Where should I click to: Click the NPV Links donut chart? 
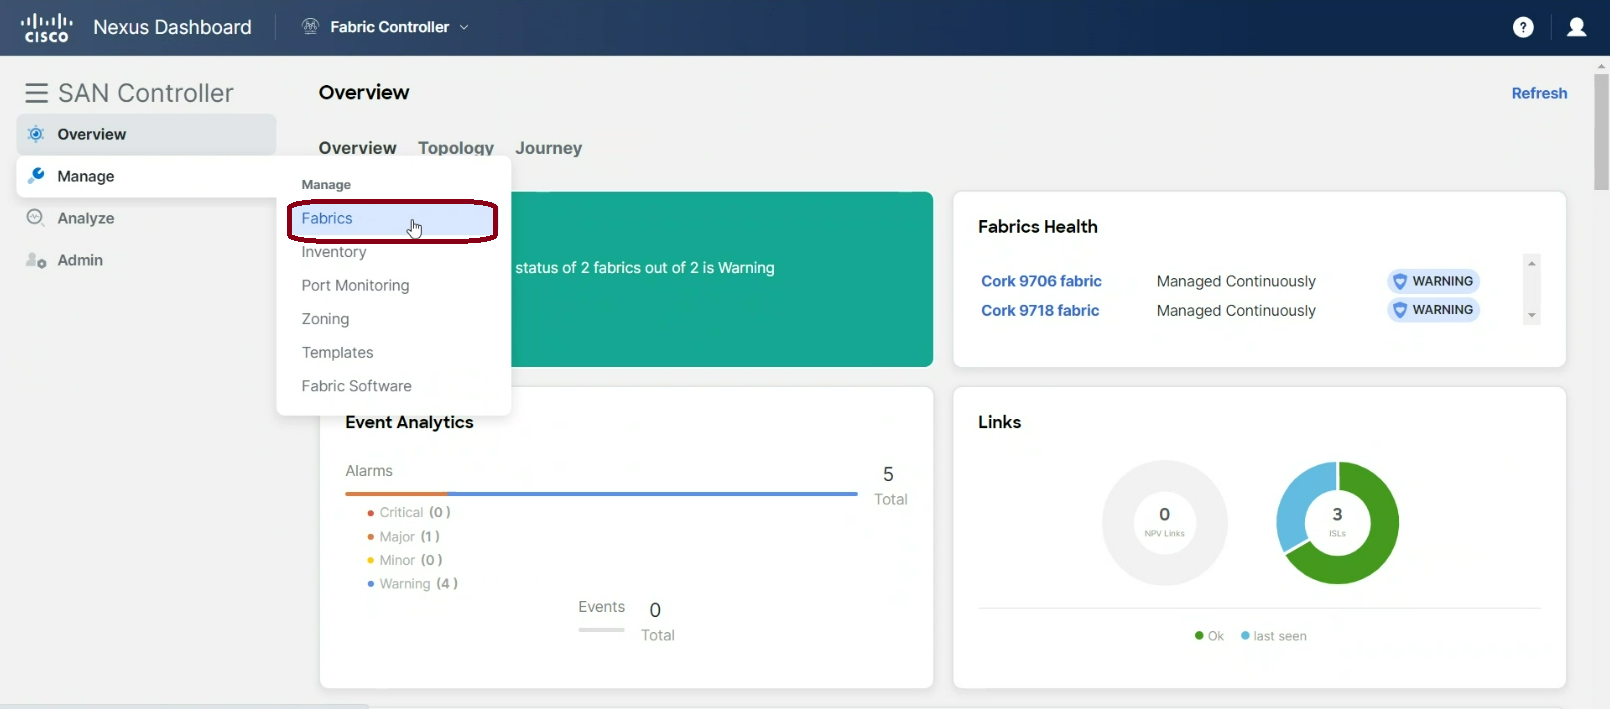tap(1164, 522)
